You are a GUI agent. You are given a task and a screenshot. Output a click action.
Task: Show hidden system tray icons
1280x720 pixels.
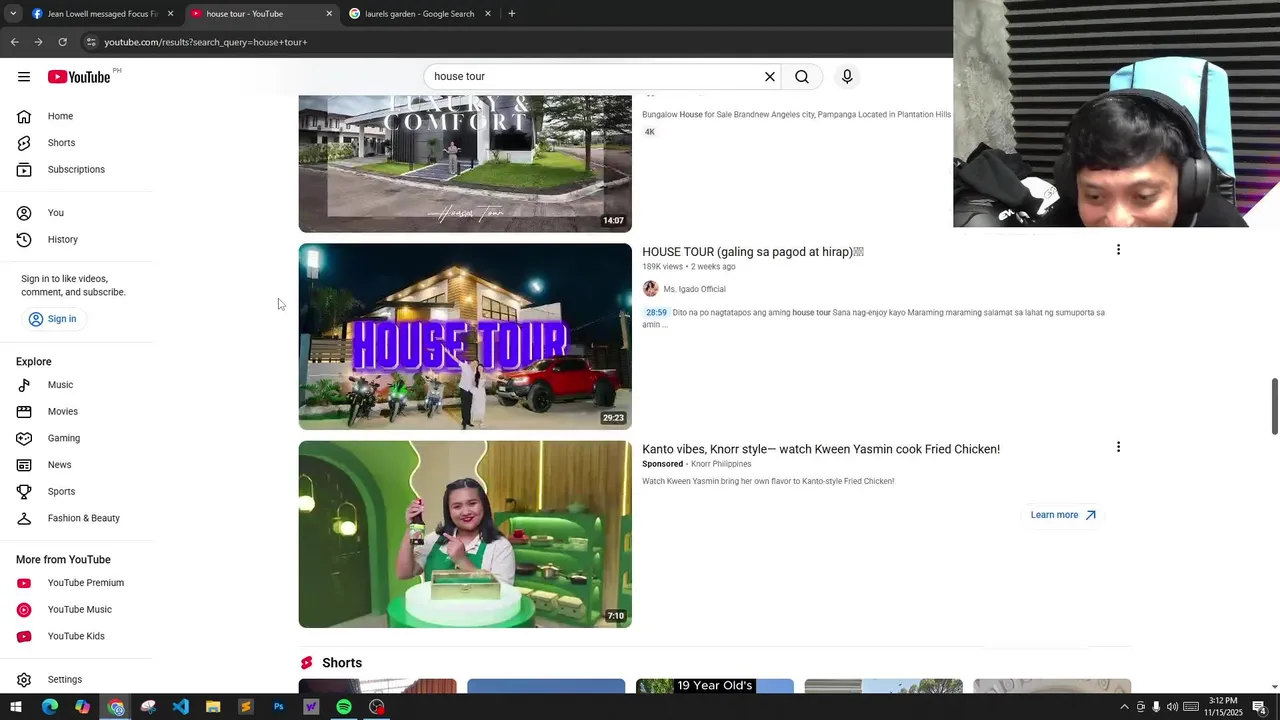(1124, 707)
